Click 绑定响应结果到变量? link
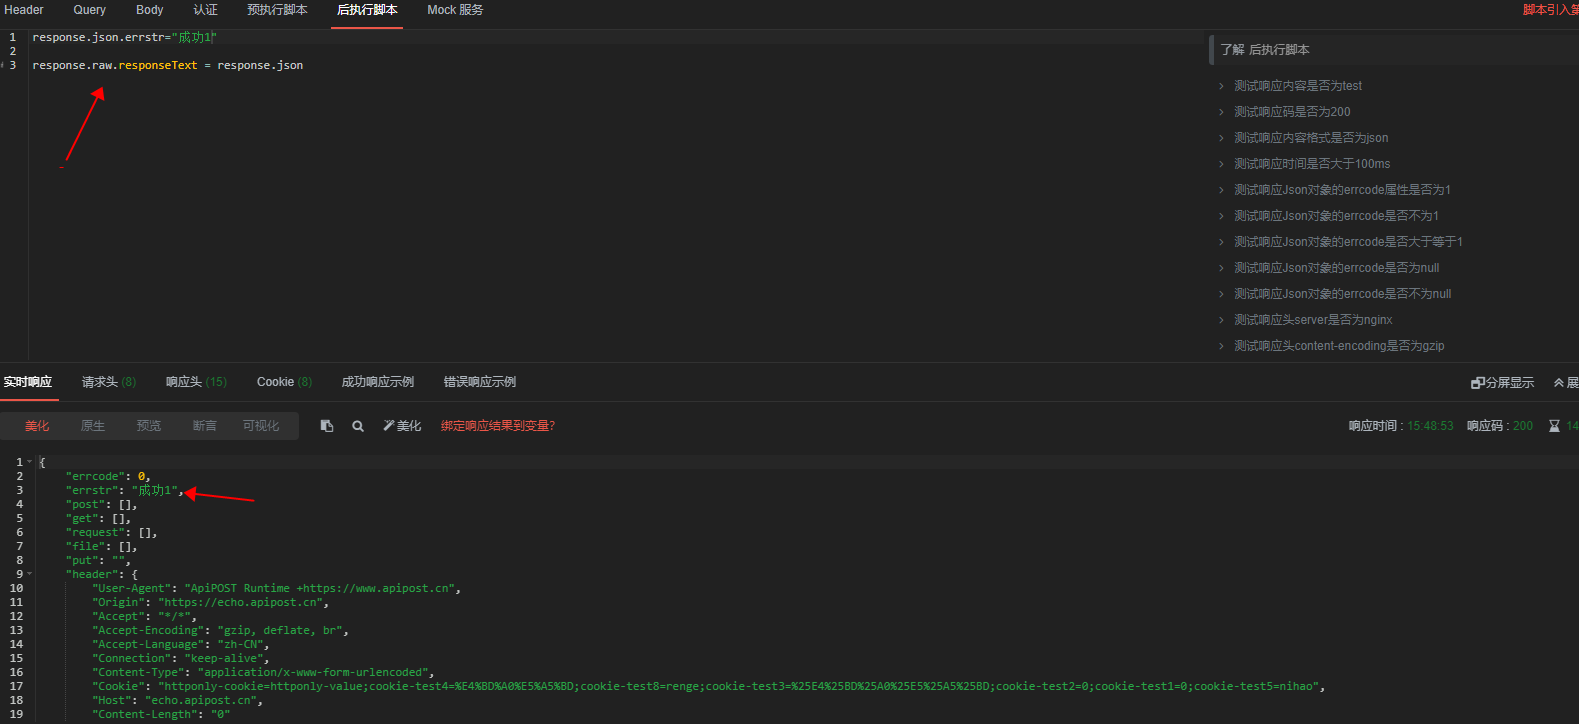1579x724 pixels. (498, 426)
